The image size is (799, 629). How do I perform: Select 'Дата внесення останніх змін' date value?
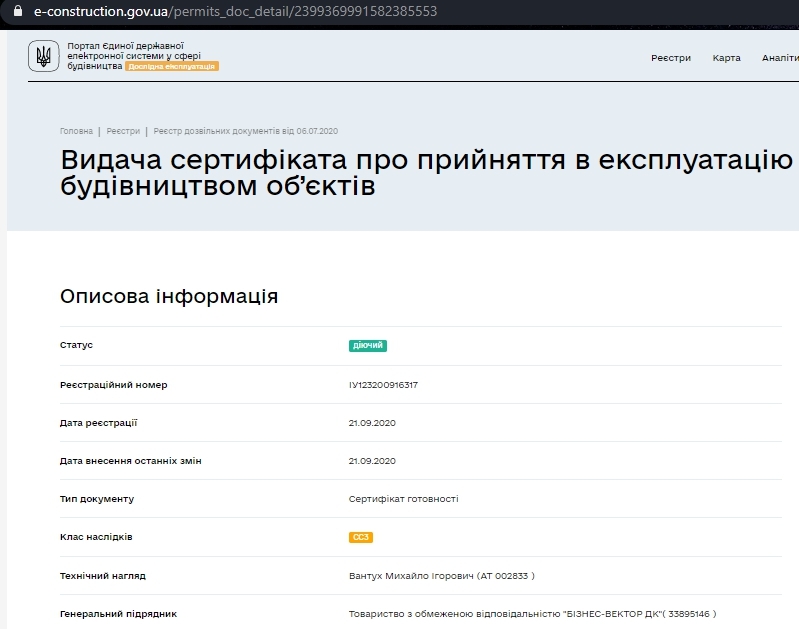(372, 461)
